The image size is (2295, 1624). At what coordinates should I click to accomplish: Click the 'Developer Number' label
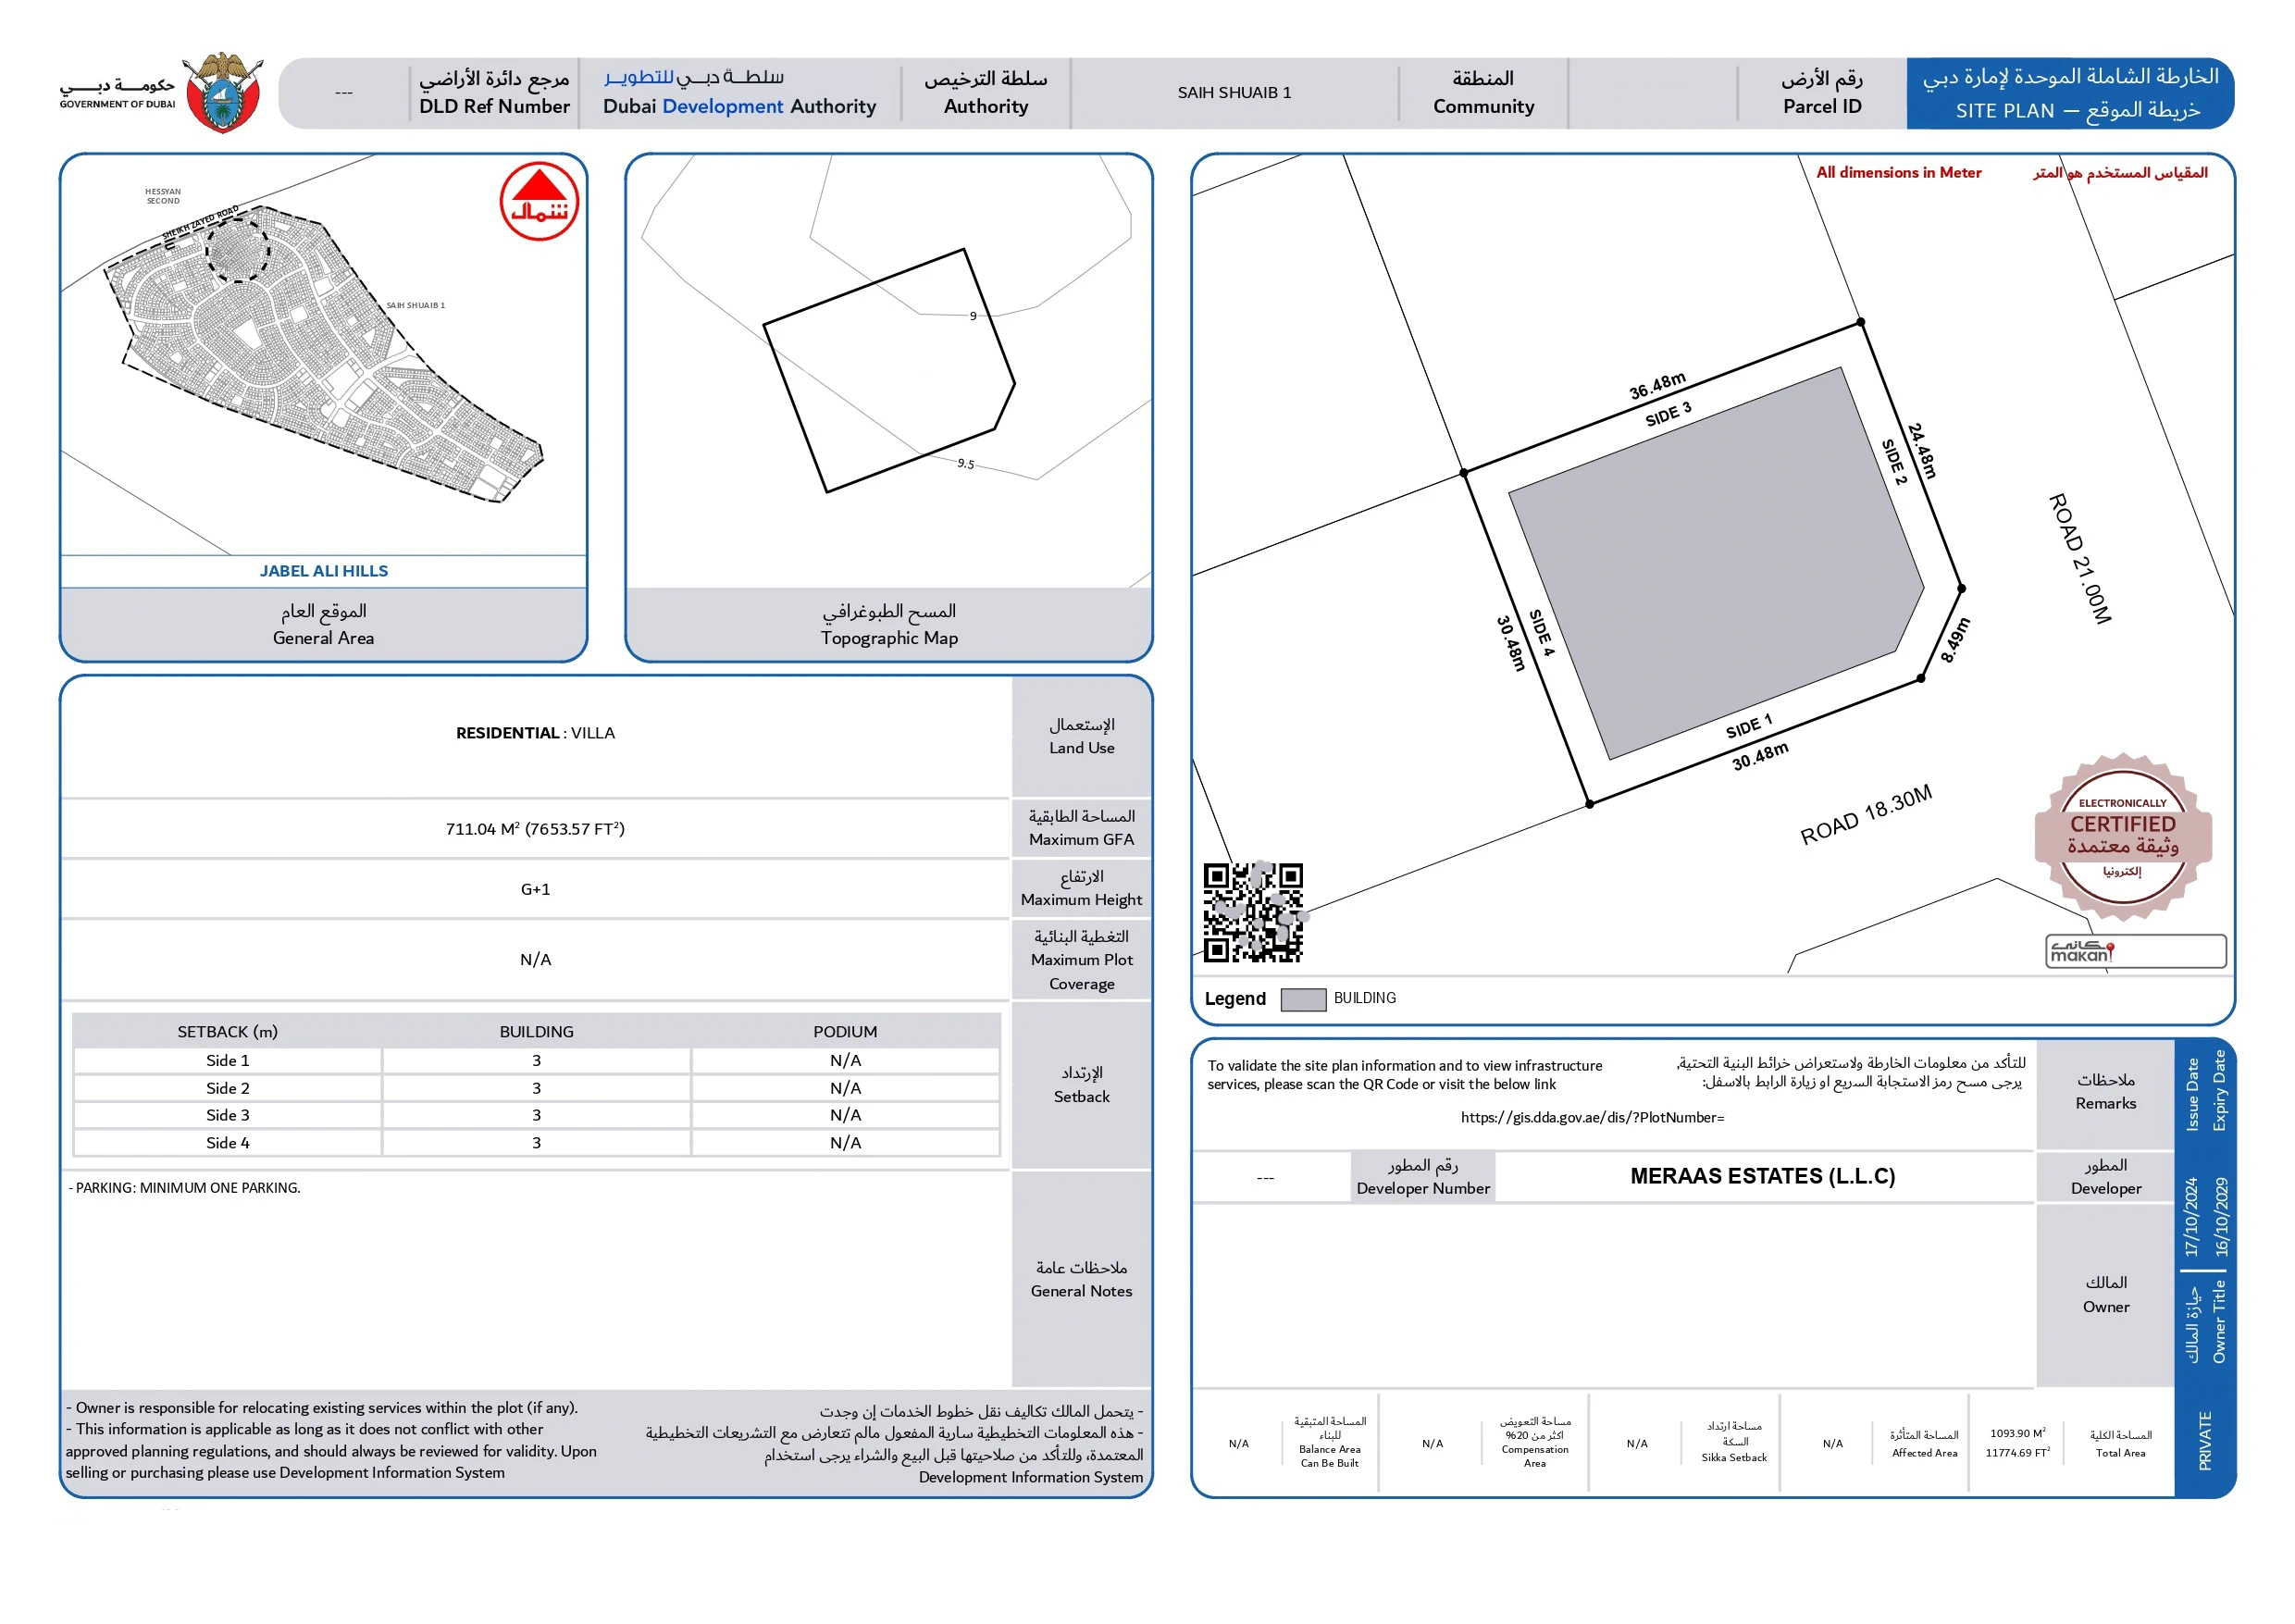click(1423, 1188)
